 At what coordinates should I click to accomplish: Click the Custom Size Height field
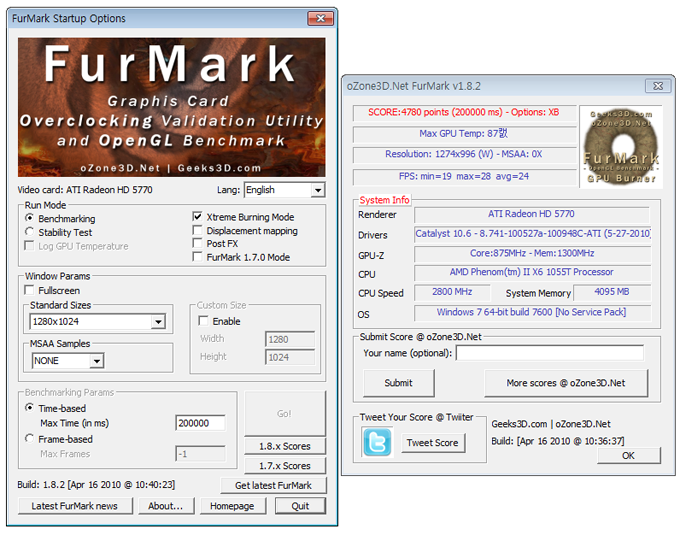click(x=290, y=357)
